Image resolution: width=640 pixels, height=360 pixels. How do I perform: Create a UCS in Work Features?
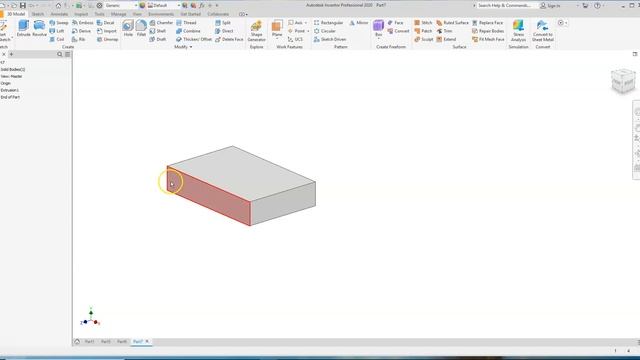(295, 39)
